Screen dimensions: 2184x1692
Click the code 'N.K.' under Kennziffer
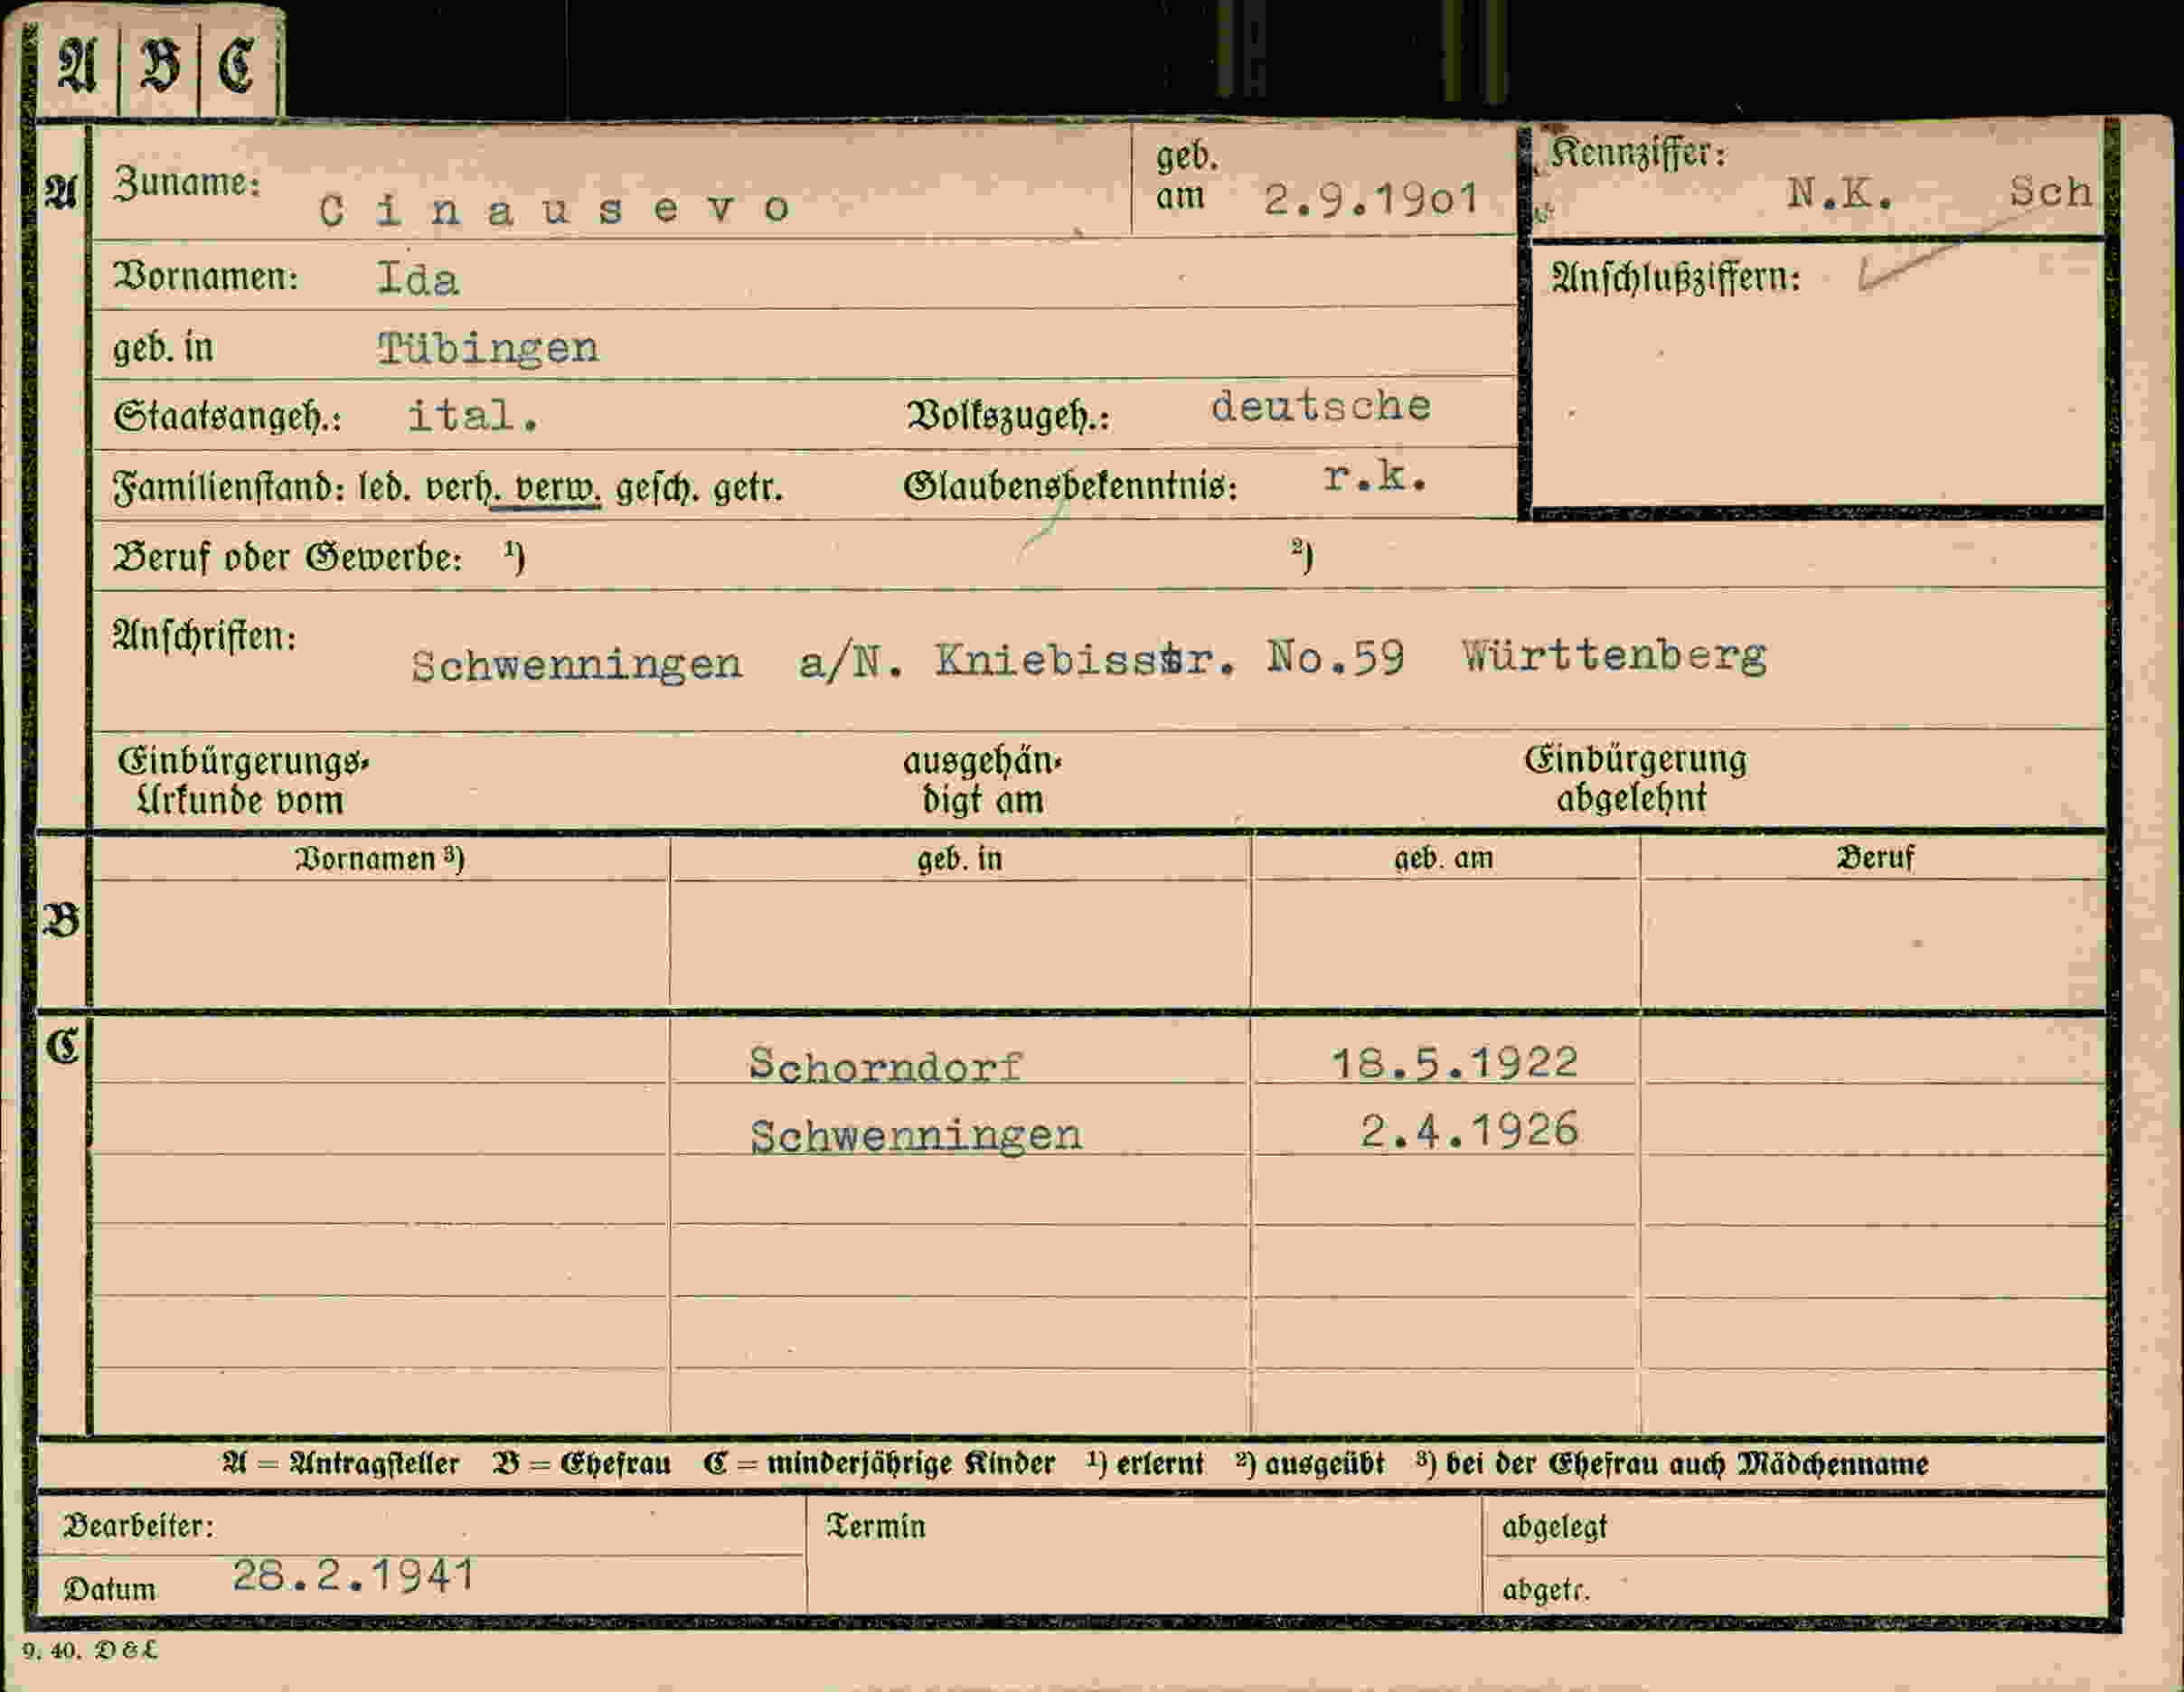click(x=1840, y=193)
